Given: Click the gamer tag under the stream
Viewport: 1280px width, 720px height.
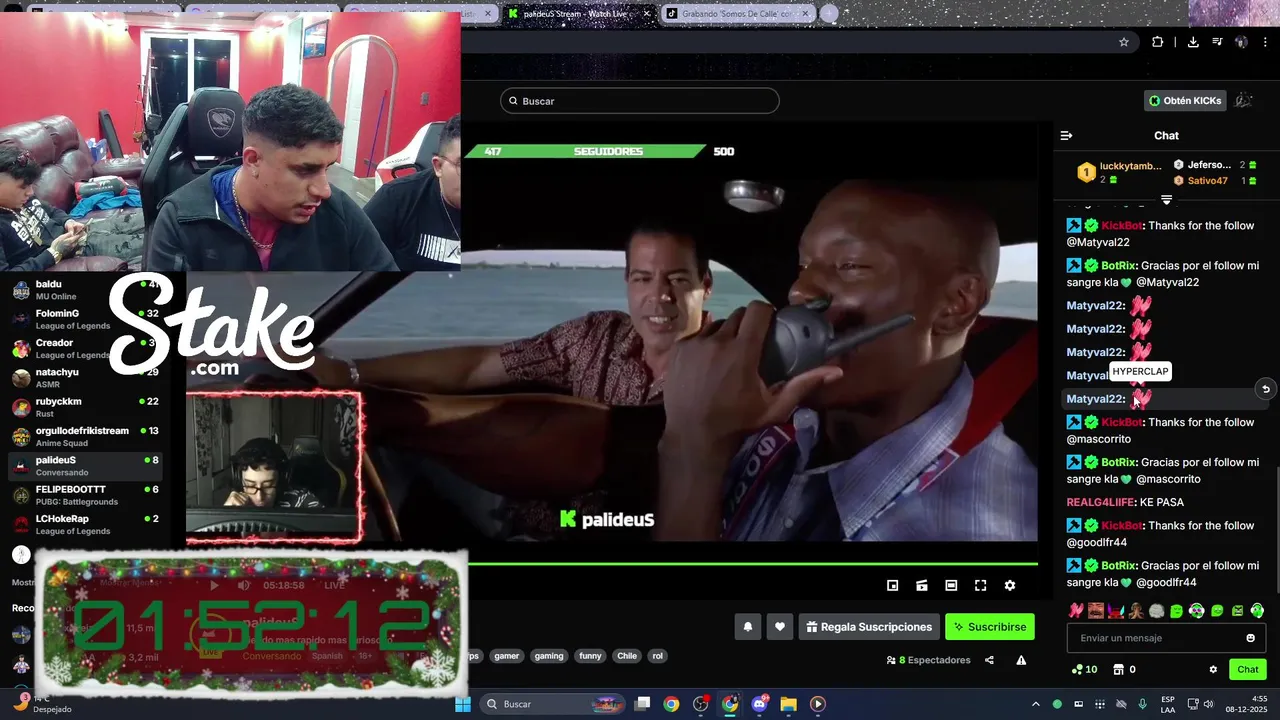Looking at the screenshot, I should click(x=507, y=656).
